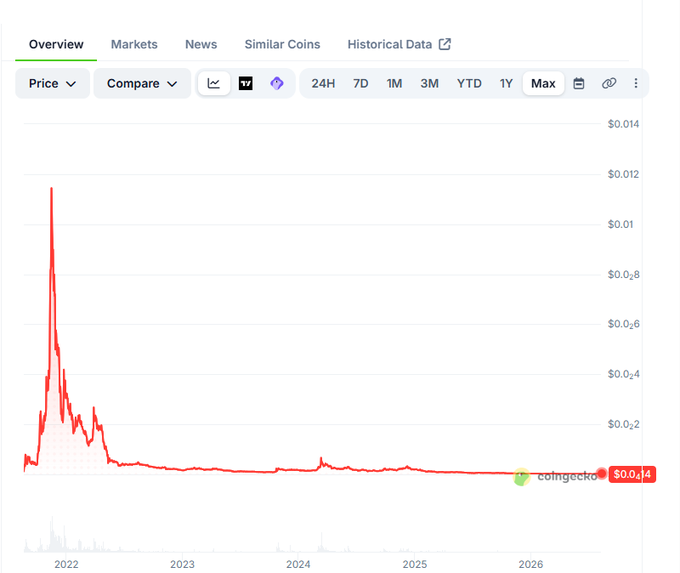Viewport: 680px width, 573px height.
Task: Click the 2023 x-axis label
Action: click(182, 564)
